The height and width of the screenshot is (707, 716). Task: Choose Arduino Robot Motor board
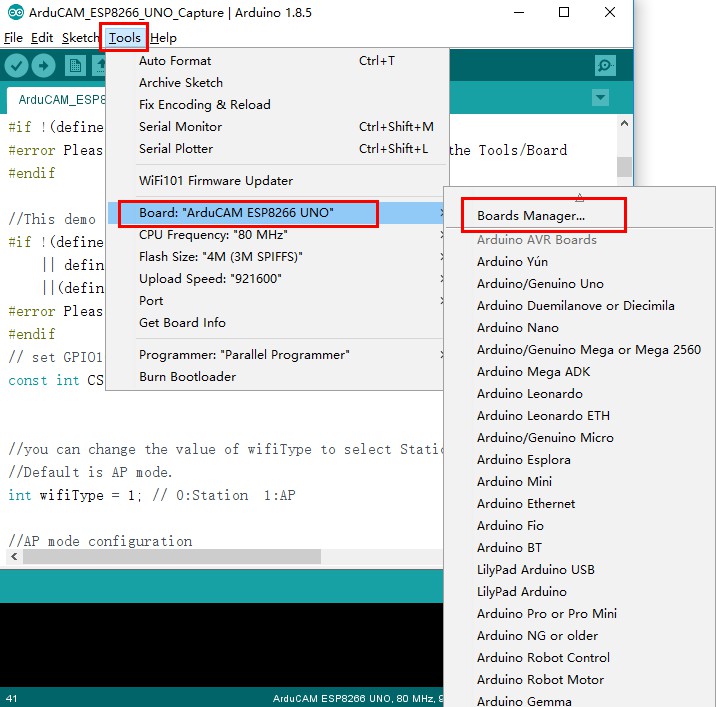580,680
